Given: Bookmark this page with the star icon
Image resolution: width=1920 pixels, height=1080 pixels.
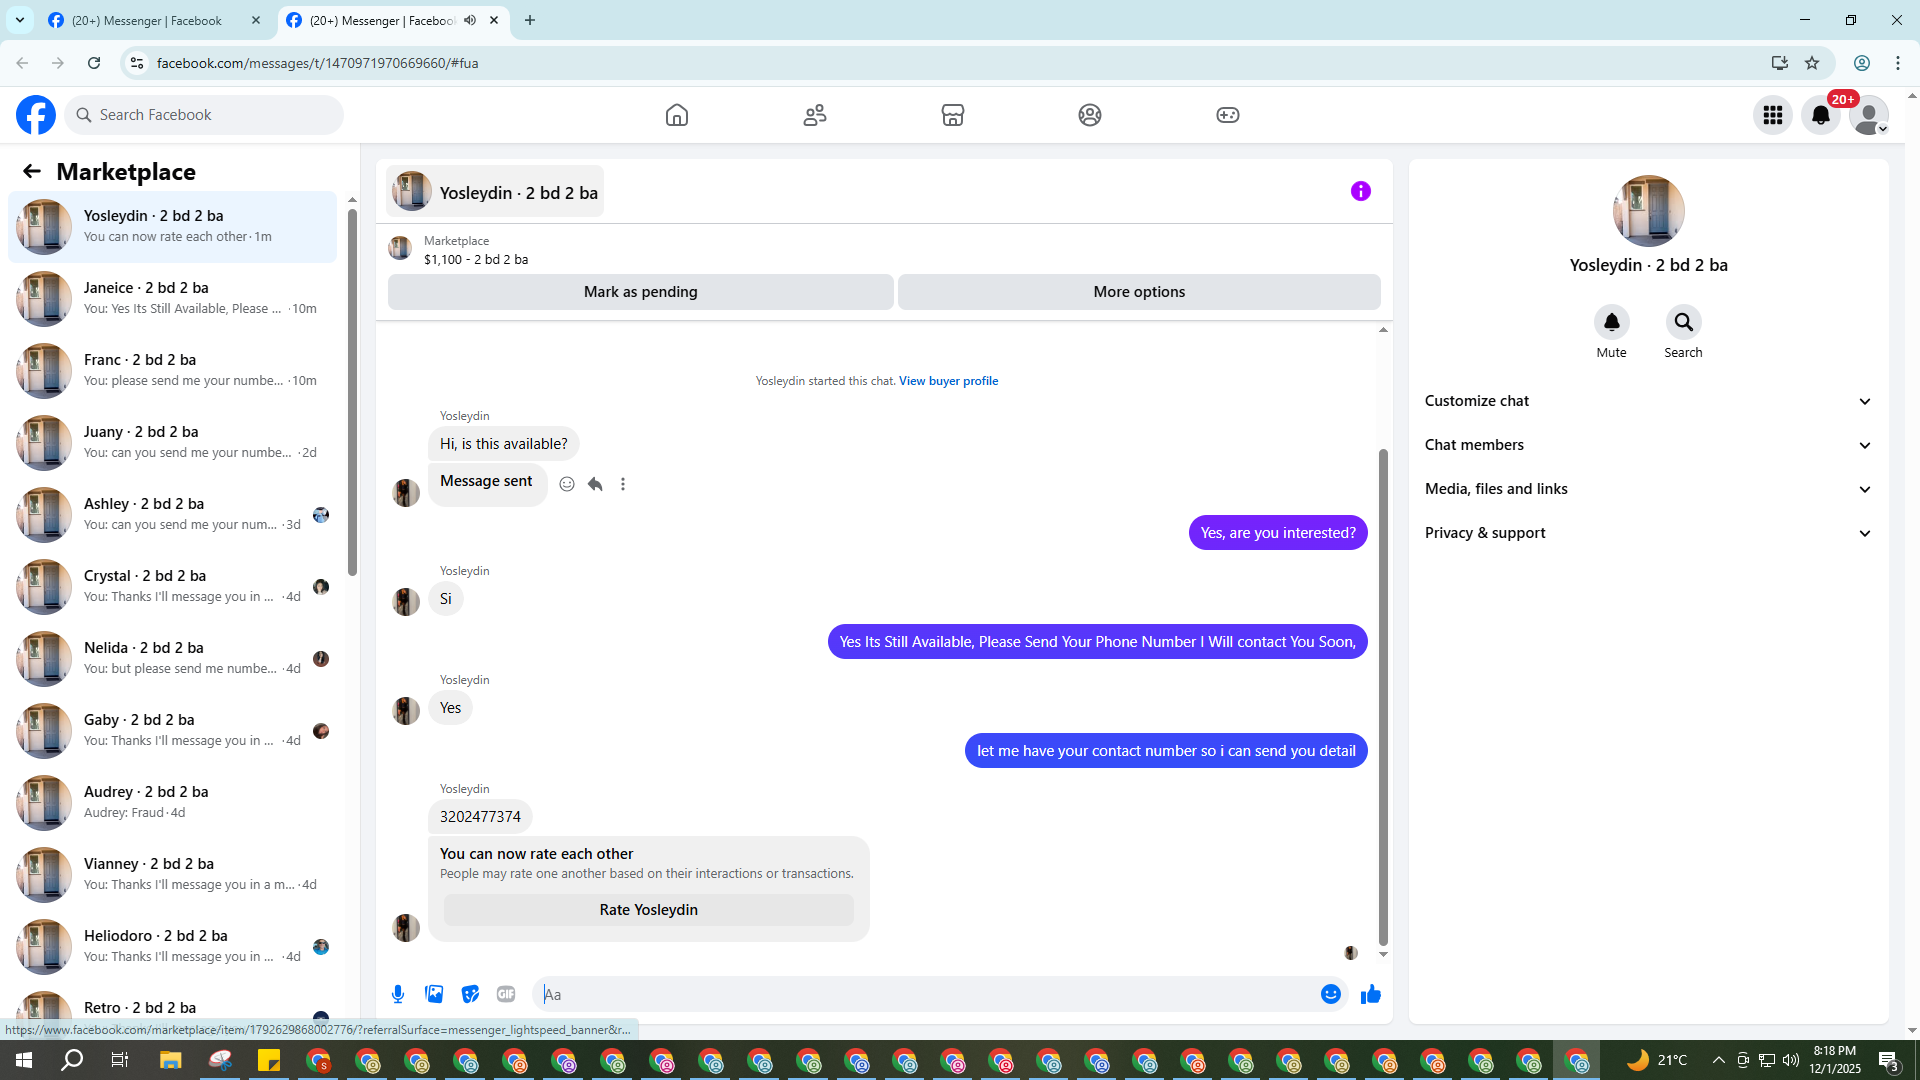Looking at the screenshot, I should (1812, 63).
